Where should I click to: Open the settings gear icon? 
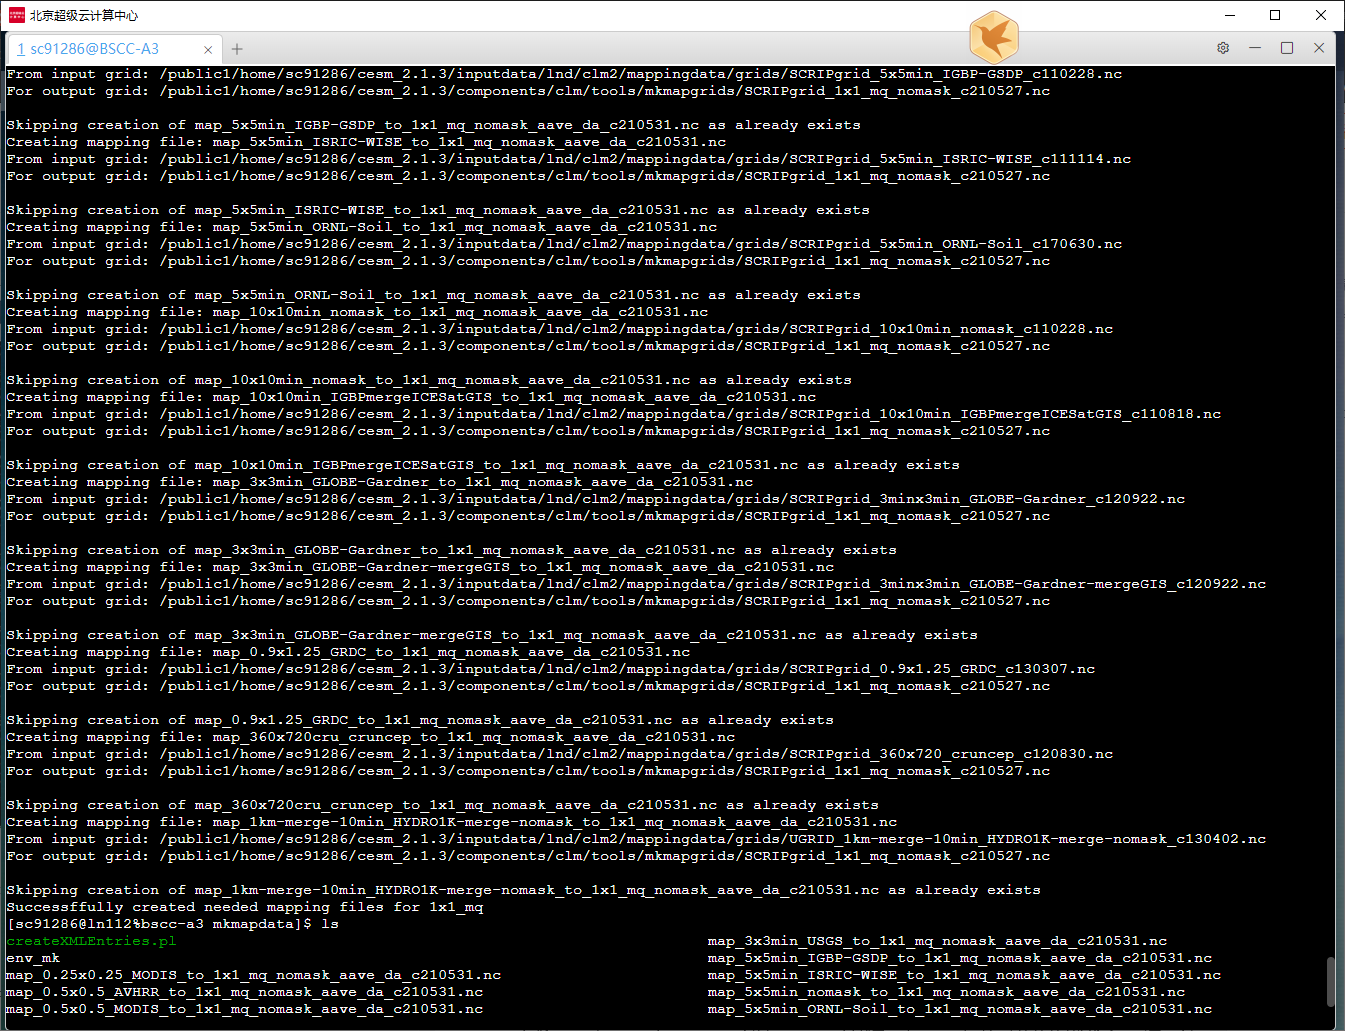[x=1223, y=48]
